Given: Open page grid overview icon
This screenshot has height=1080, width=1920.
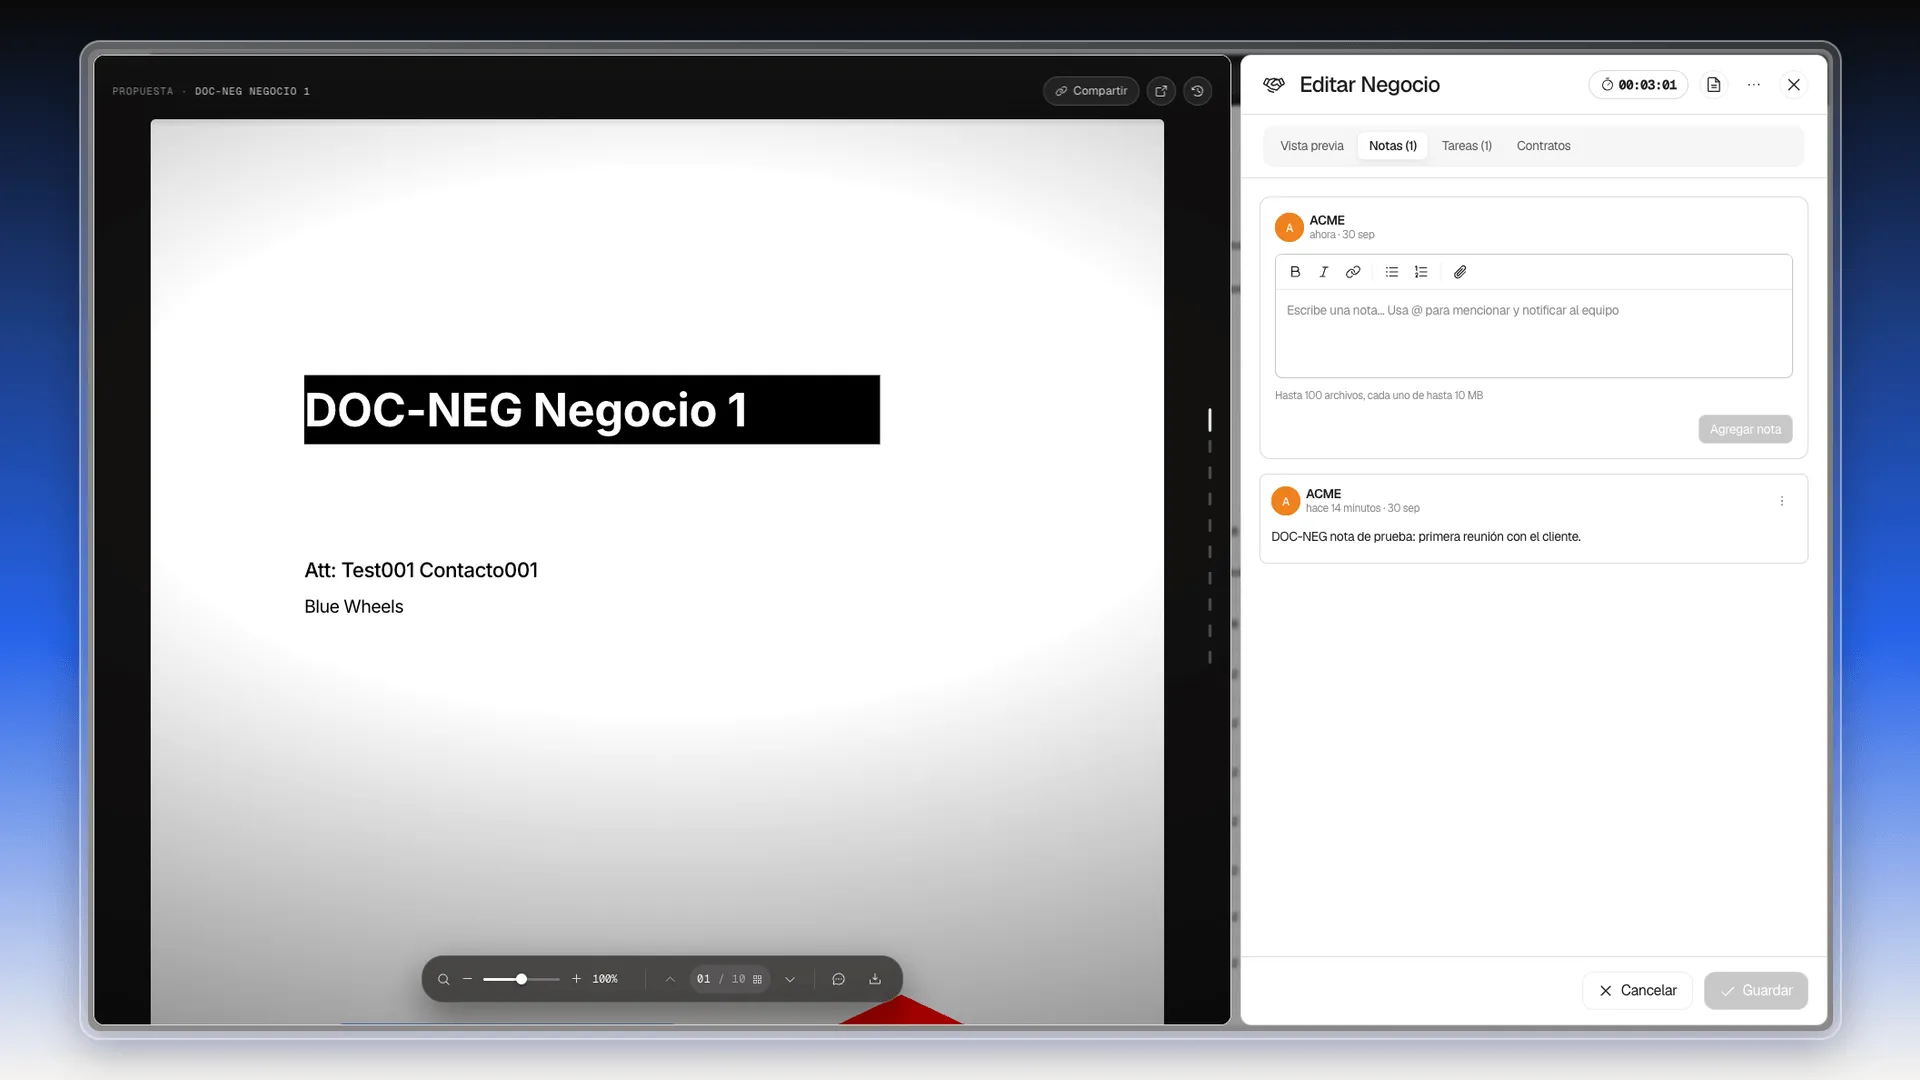Looking at the screenshot, I should (757, 979).
